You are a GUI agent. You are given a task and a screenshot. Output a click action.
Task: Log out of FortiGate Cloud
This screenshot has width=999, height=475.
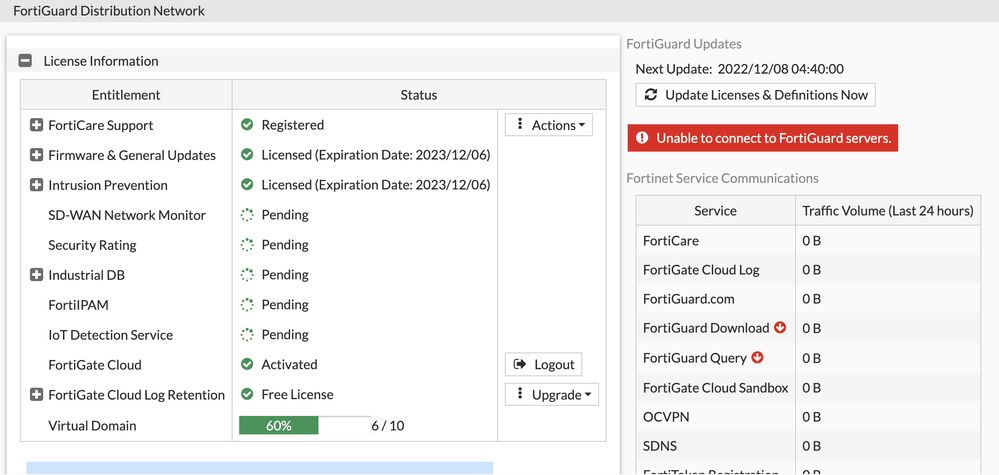click(543, 365)
